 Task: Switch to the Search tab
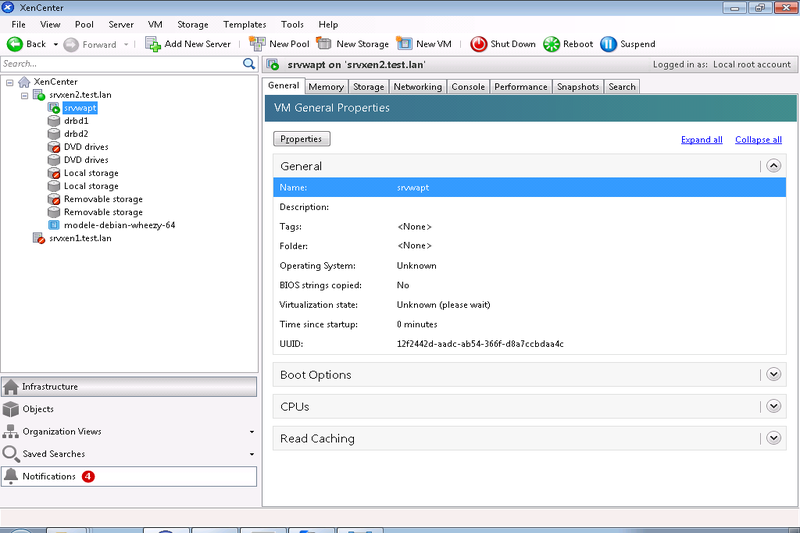pyautogui.click(x=622, y=87)
